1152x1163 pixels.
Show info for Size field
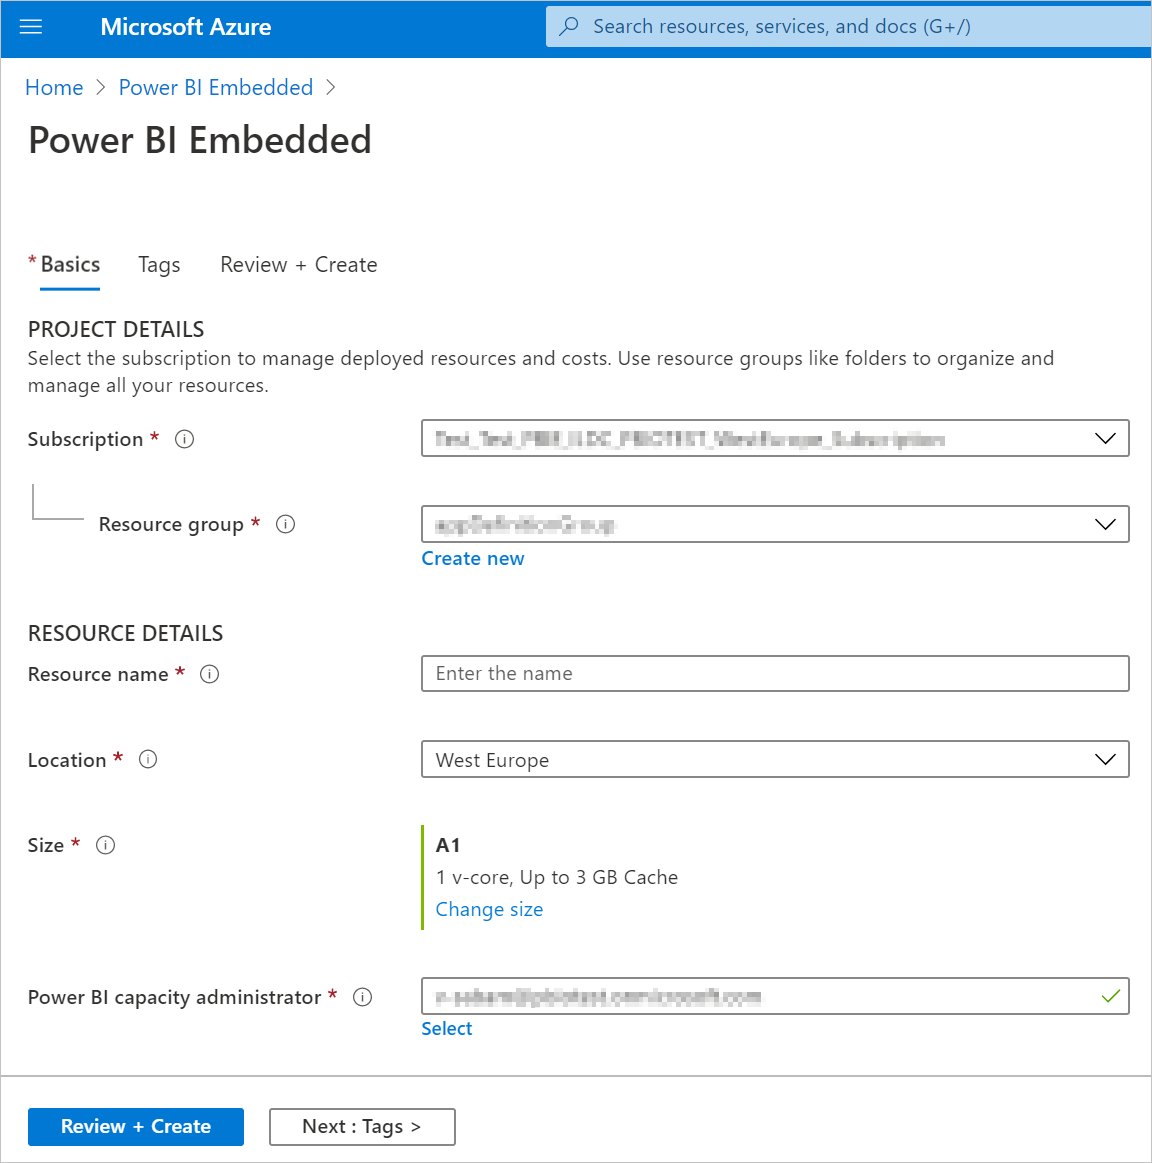(106, 845)
